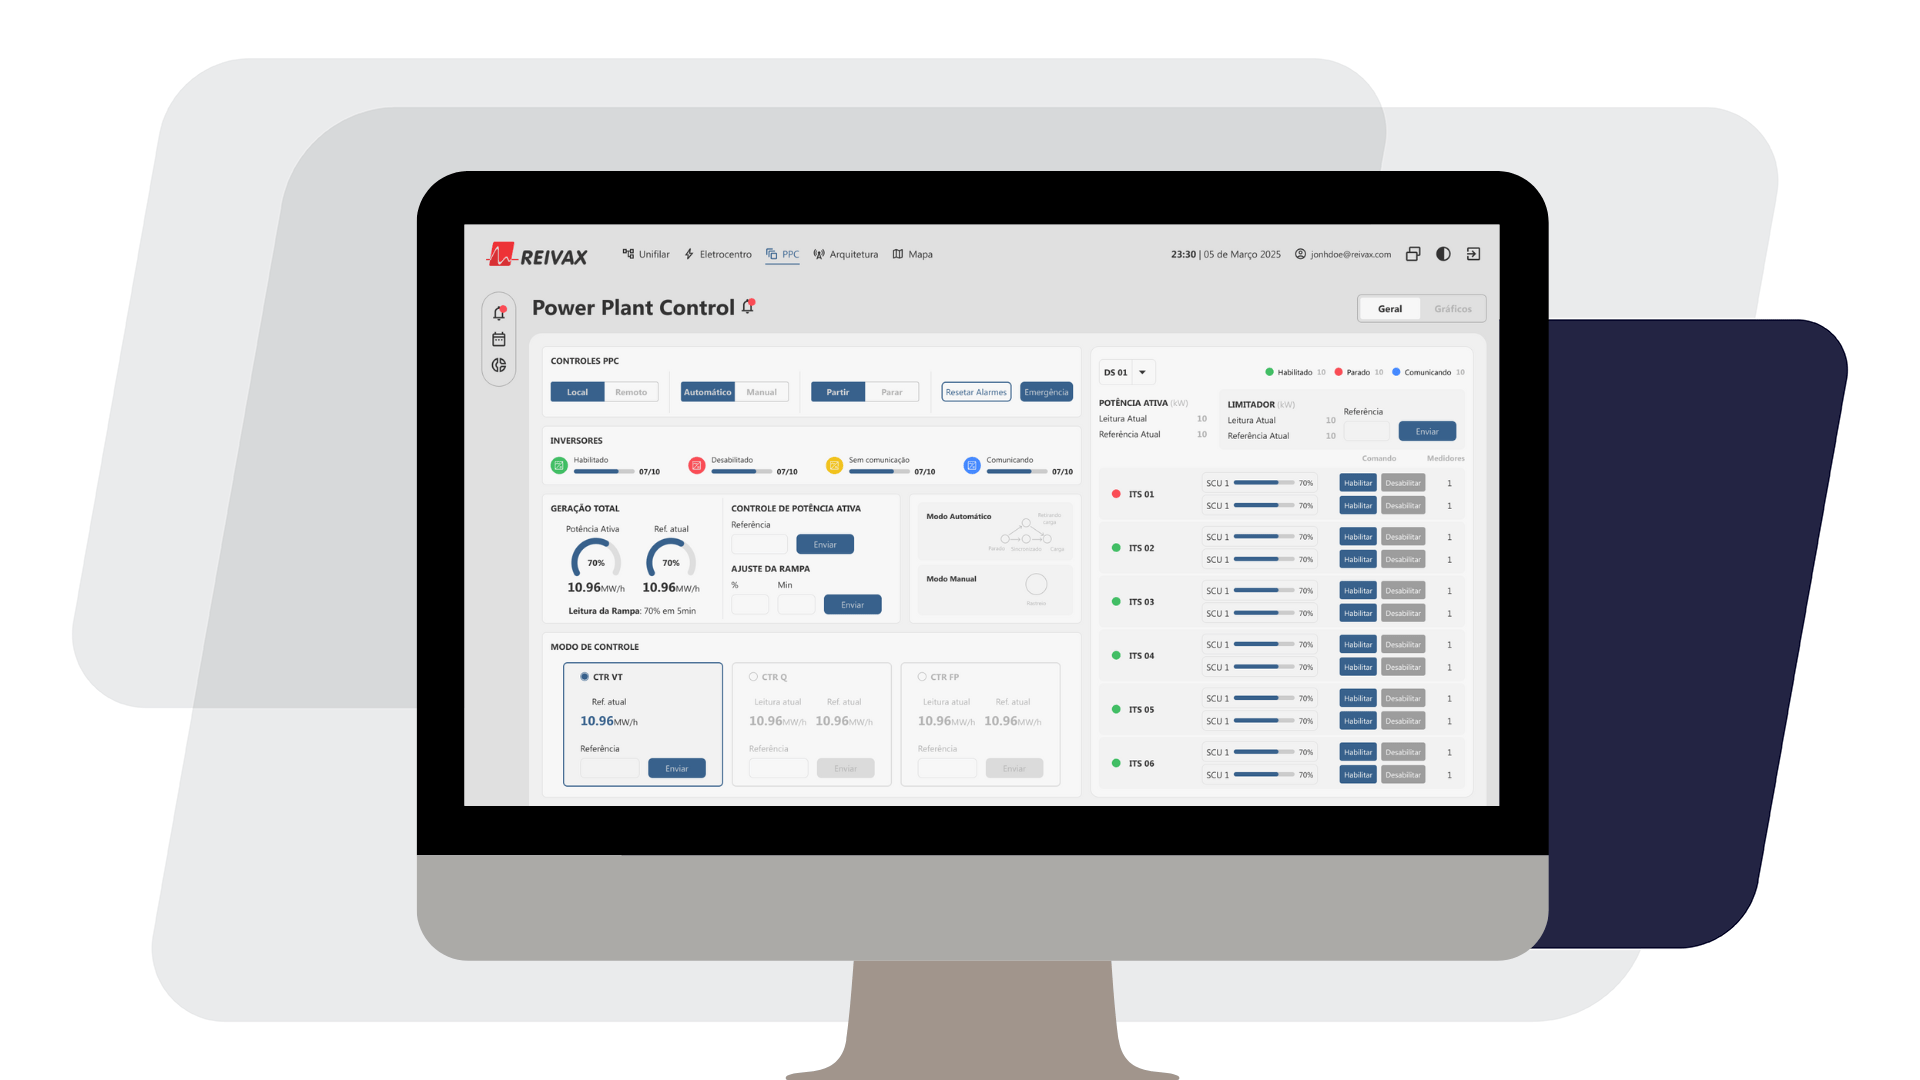Click the Limitador Referência input field
Screen dimensions: 1920x1080
(x=1367, y=431)
